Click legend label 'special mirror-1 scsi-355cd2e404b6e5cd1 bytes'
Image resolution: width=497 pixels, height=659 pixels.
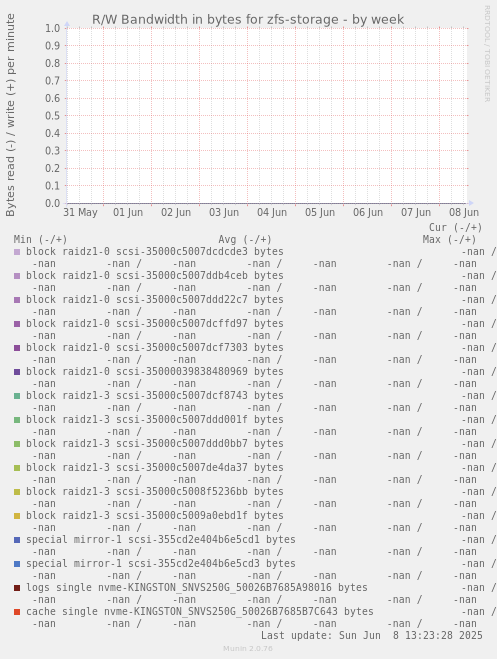tap(161, 539)
